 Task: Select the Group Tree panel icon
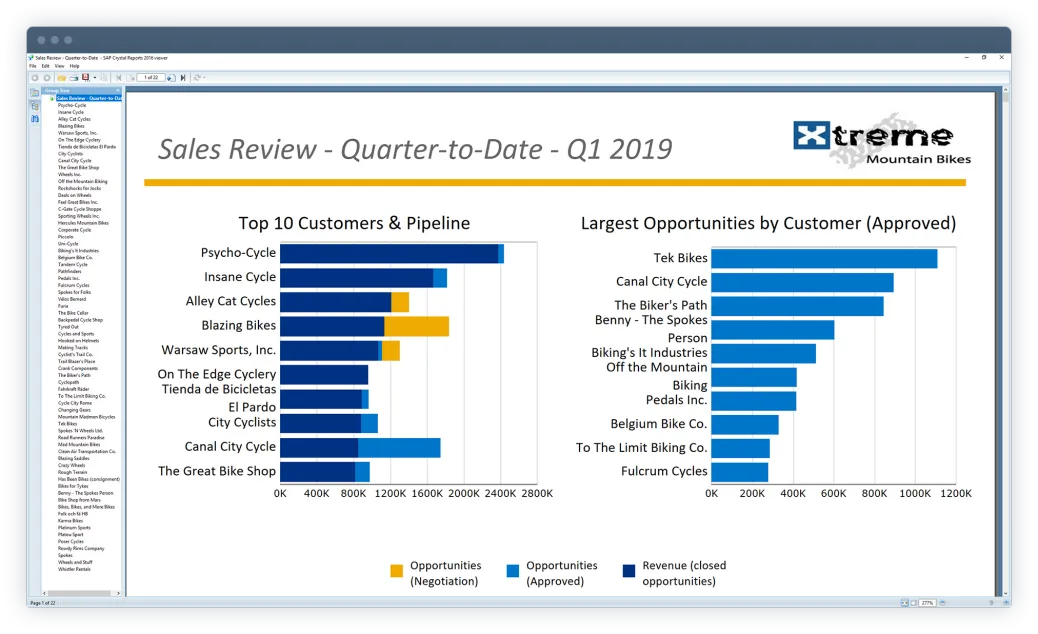tap(34, 92)
